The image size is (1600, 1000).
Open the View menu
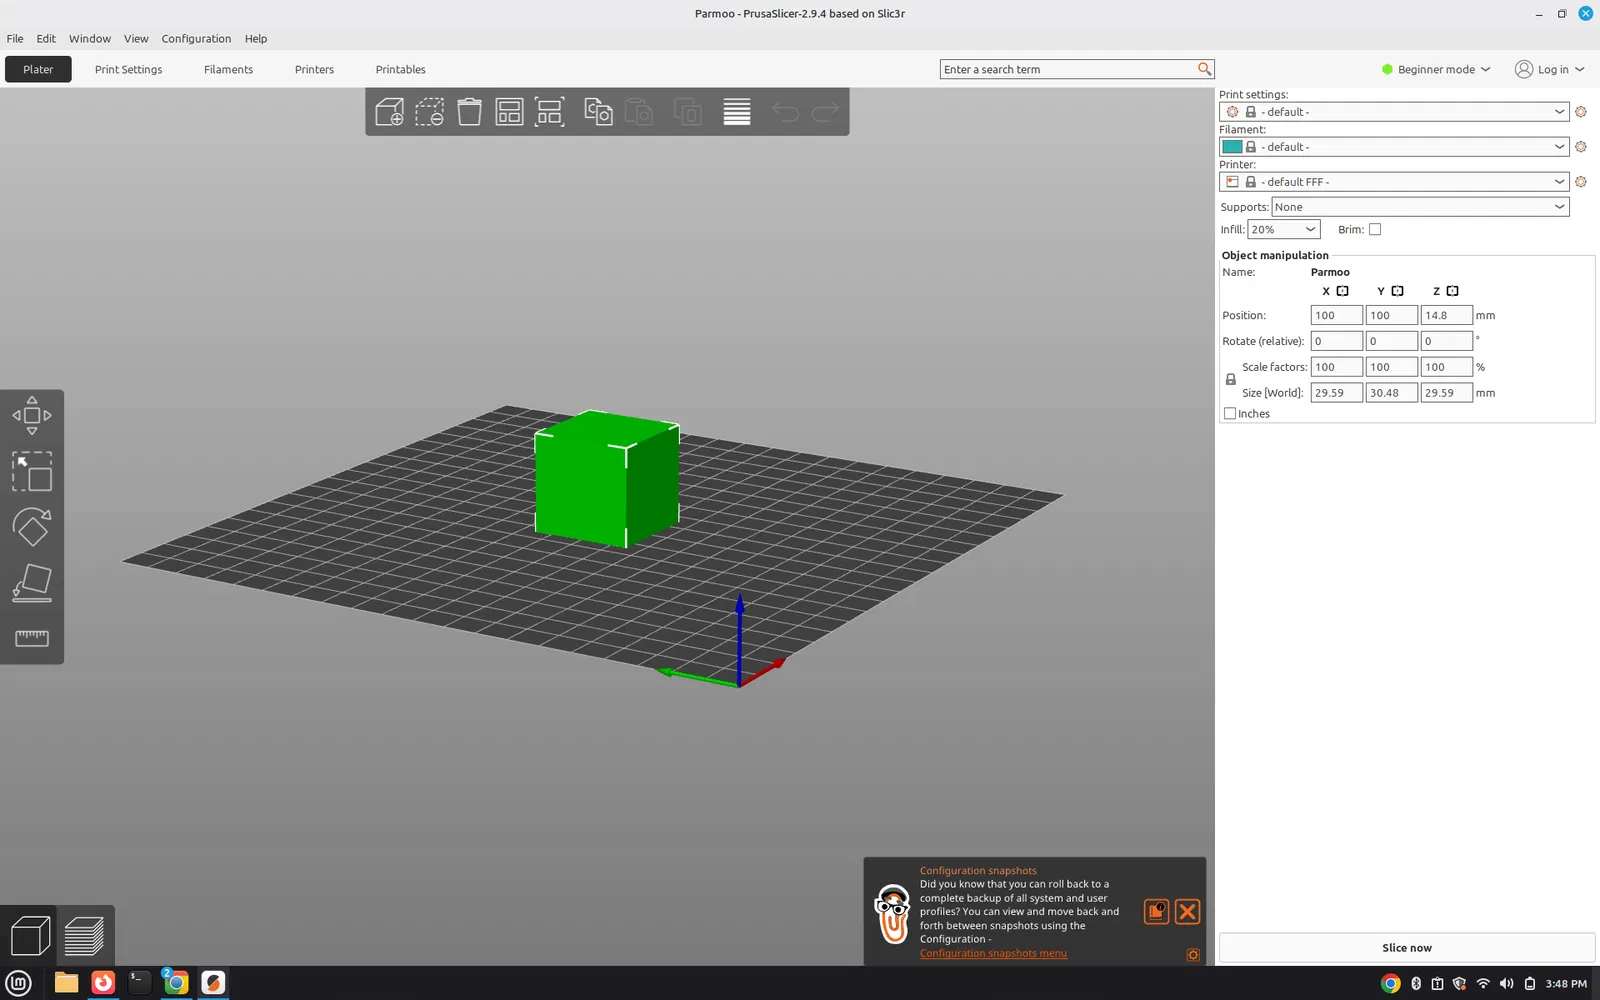click(136, 38)
